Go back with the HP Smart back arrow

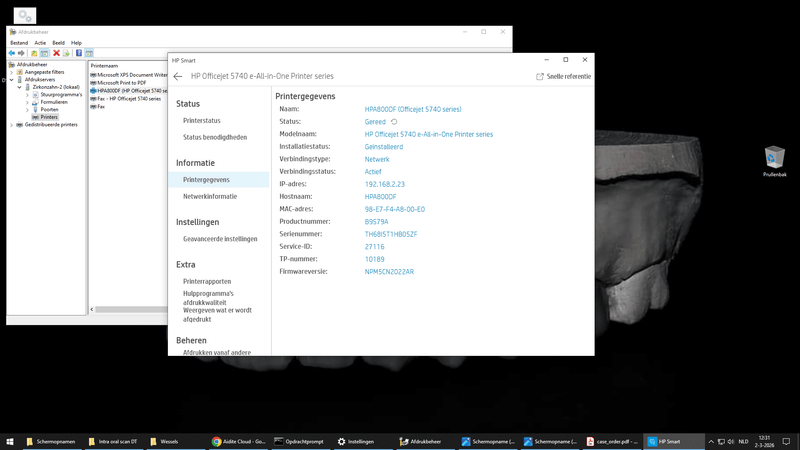click(178, 77)
